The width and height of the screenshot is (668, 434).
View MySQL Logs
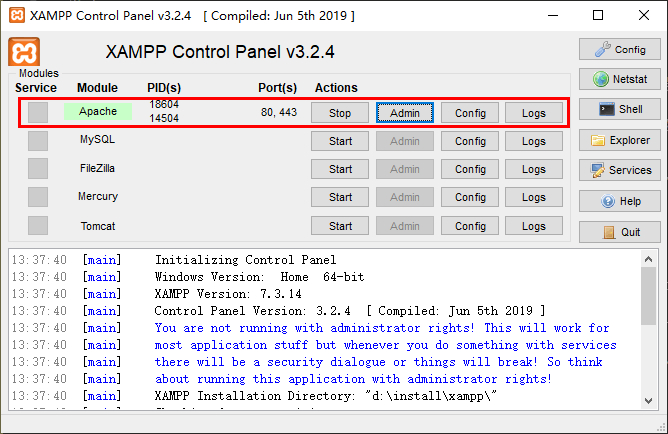click(x=534, y=141)
